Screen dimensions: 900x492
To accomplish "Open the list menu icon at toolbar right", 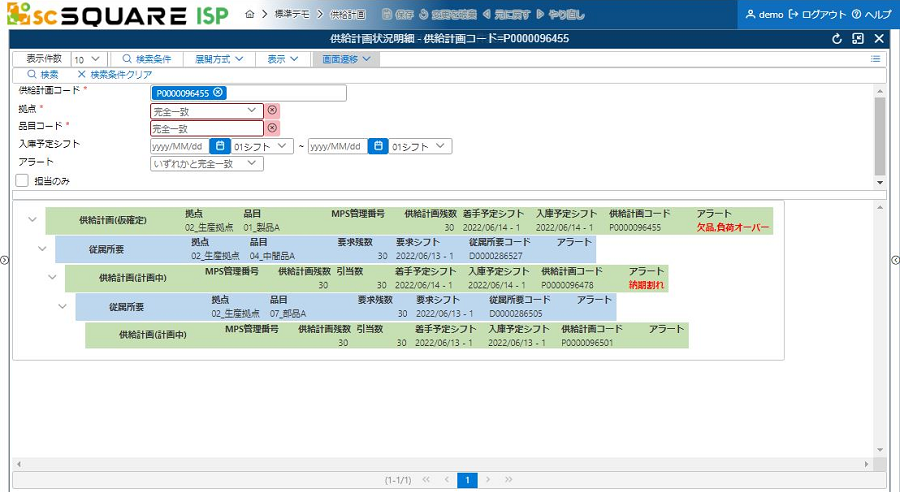I will pyautogui.click(x=875, y=59).
